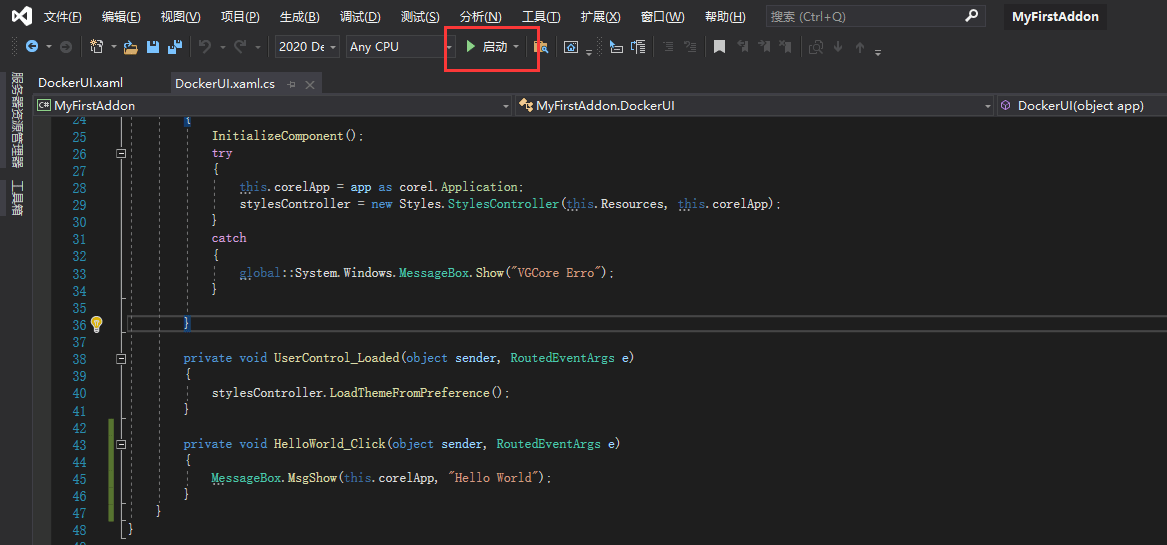The height and width of the screenshot is (545, 1167).
Task: Click the Open File folder icon
Action: [x=130, y=47]
